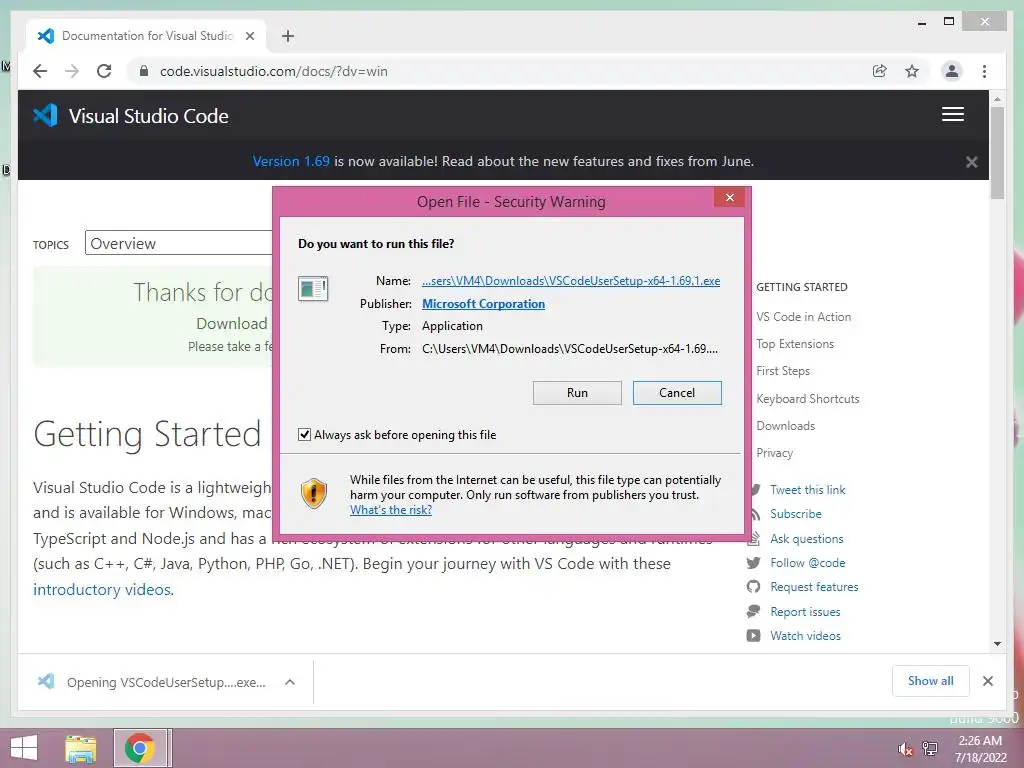Open the What's the risk? link
The image size is (1024, 768).
click(391, 510)
